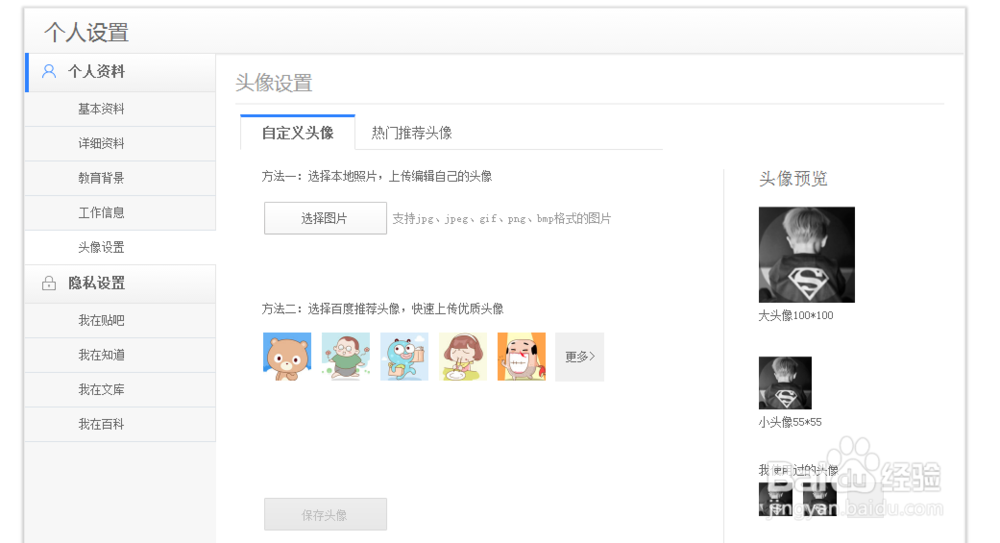Click the 选择图片 button

(325, 218)
